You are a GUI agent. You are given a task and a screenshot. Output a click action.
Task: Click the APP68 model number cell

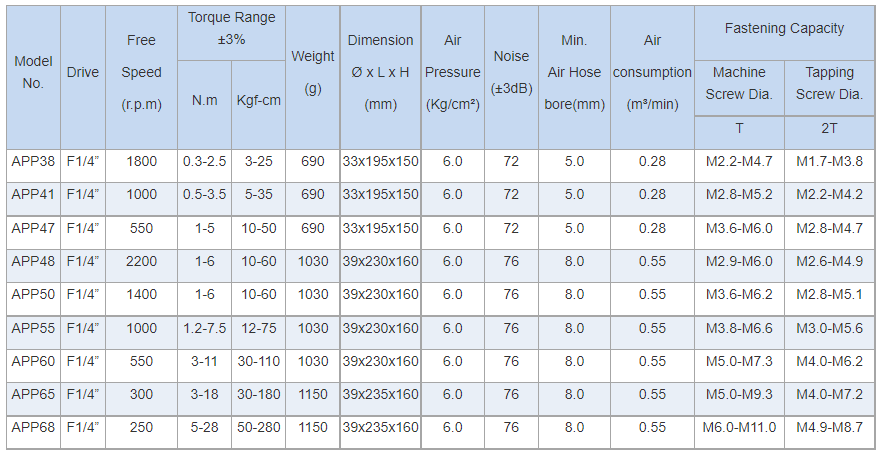pyautogui.click(x=33, y=428)
